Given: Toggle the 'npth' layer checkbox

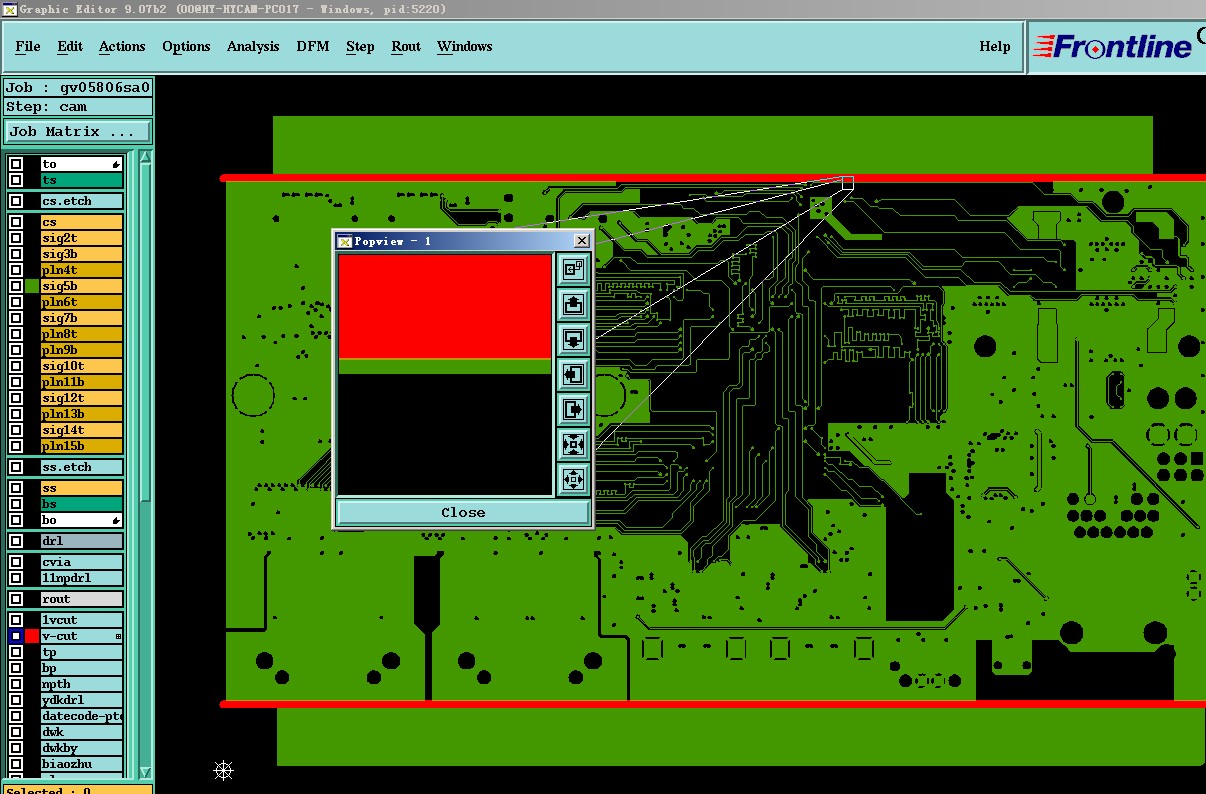Looking at the screenshot, I should click(x=16, y=684).
